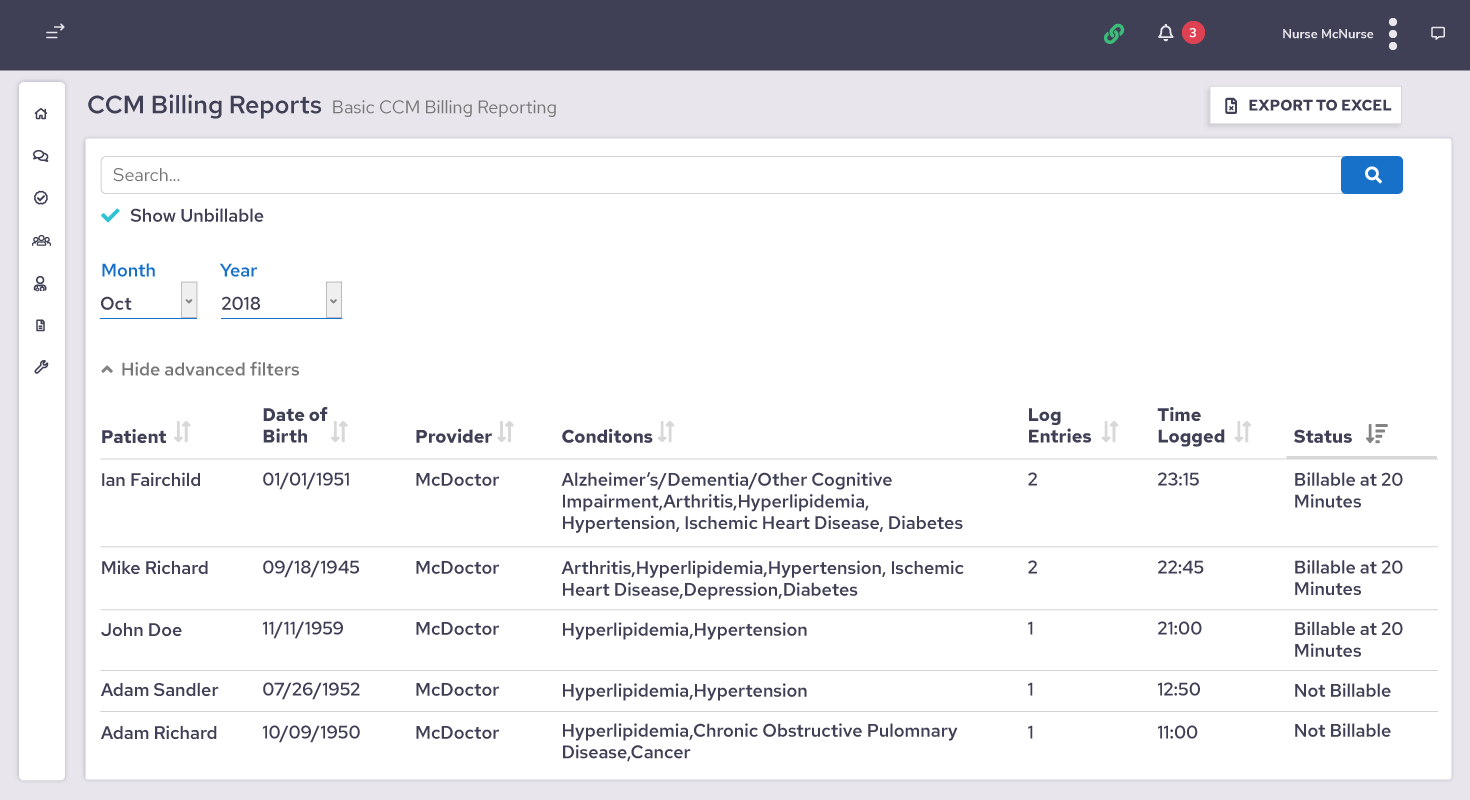The width and height of the screenshot is (1470, 800).
Task: Open the doctor/provider sidebar icon
Action: click(41, 284)
